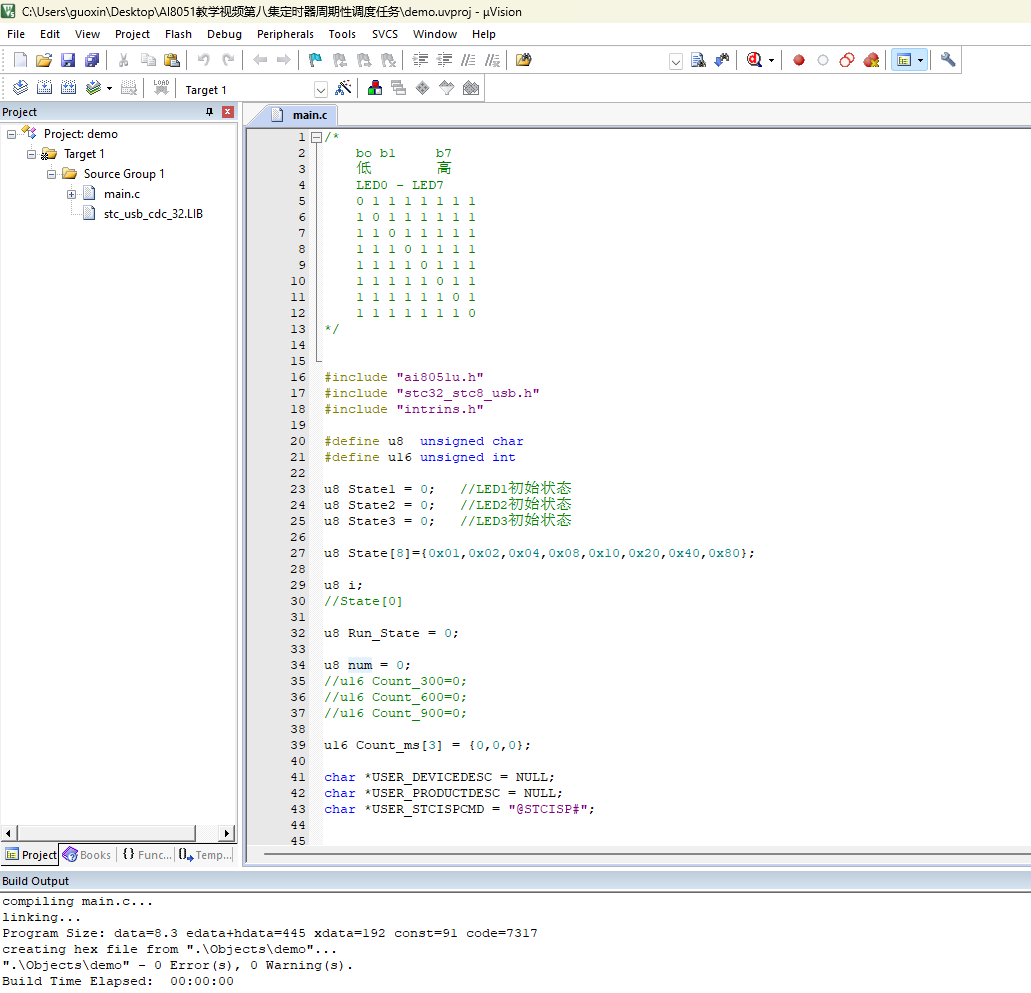The image size is (1031, 993).
Task: Close the Project pane
Action: 228,112
